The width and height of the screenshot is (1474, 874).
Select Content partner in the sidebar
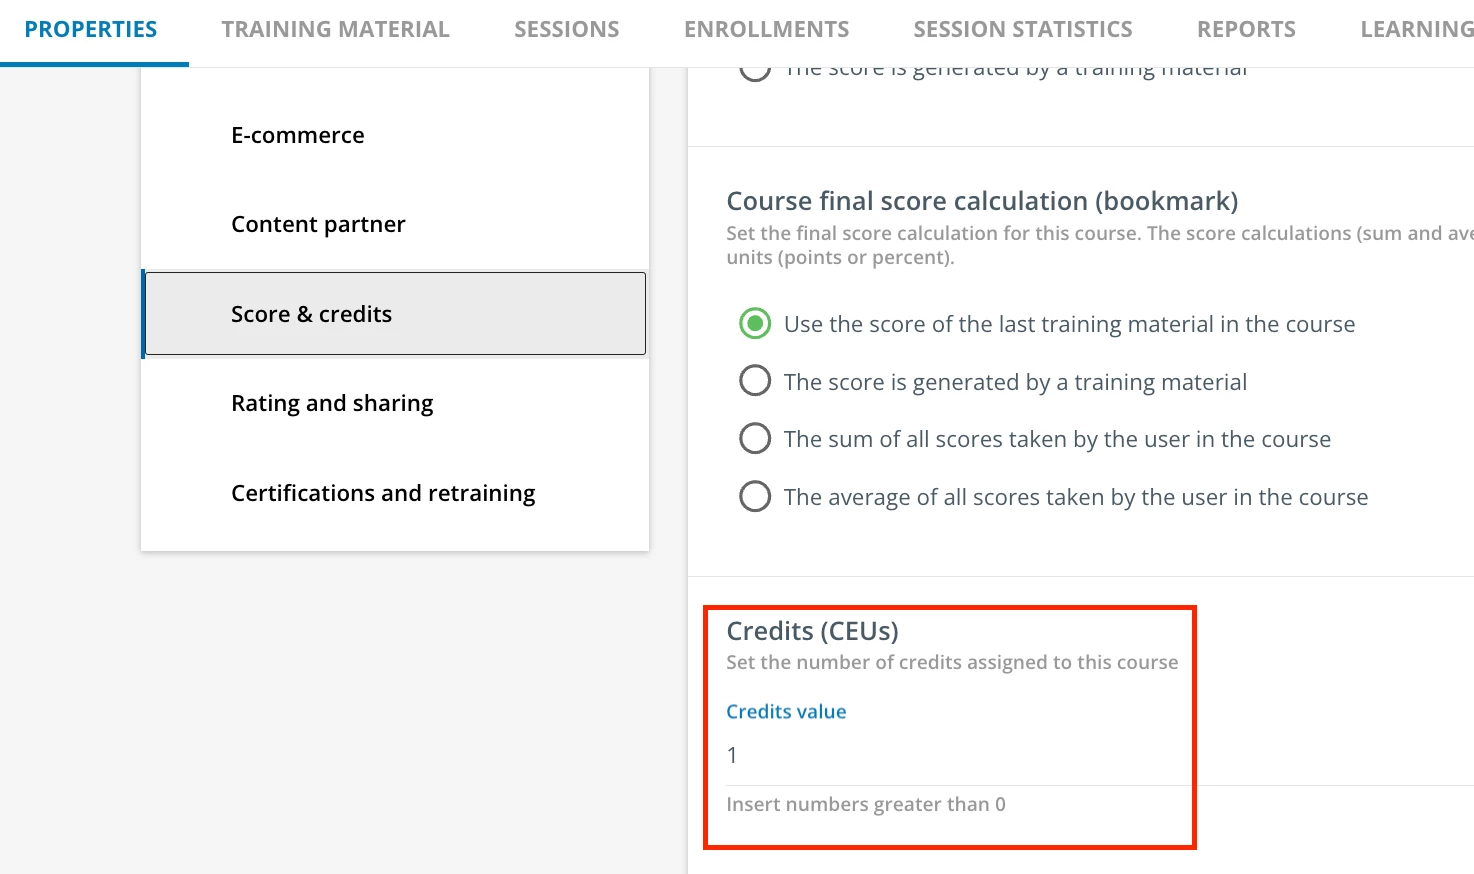click(318, 224)
